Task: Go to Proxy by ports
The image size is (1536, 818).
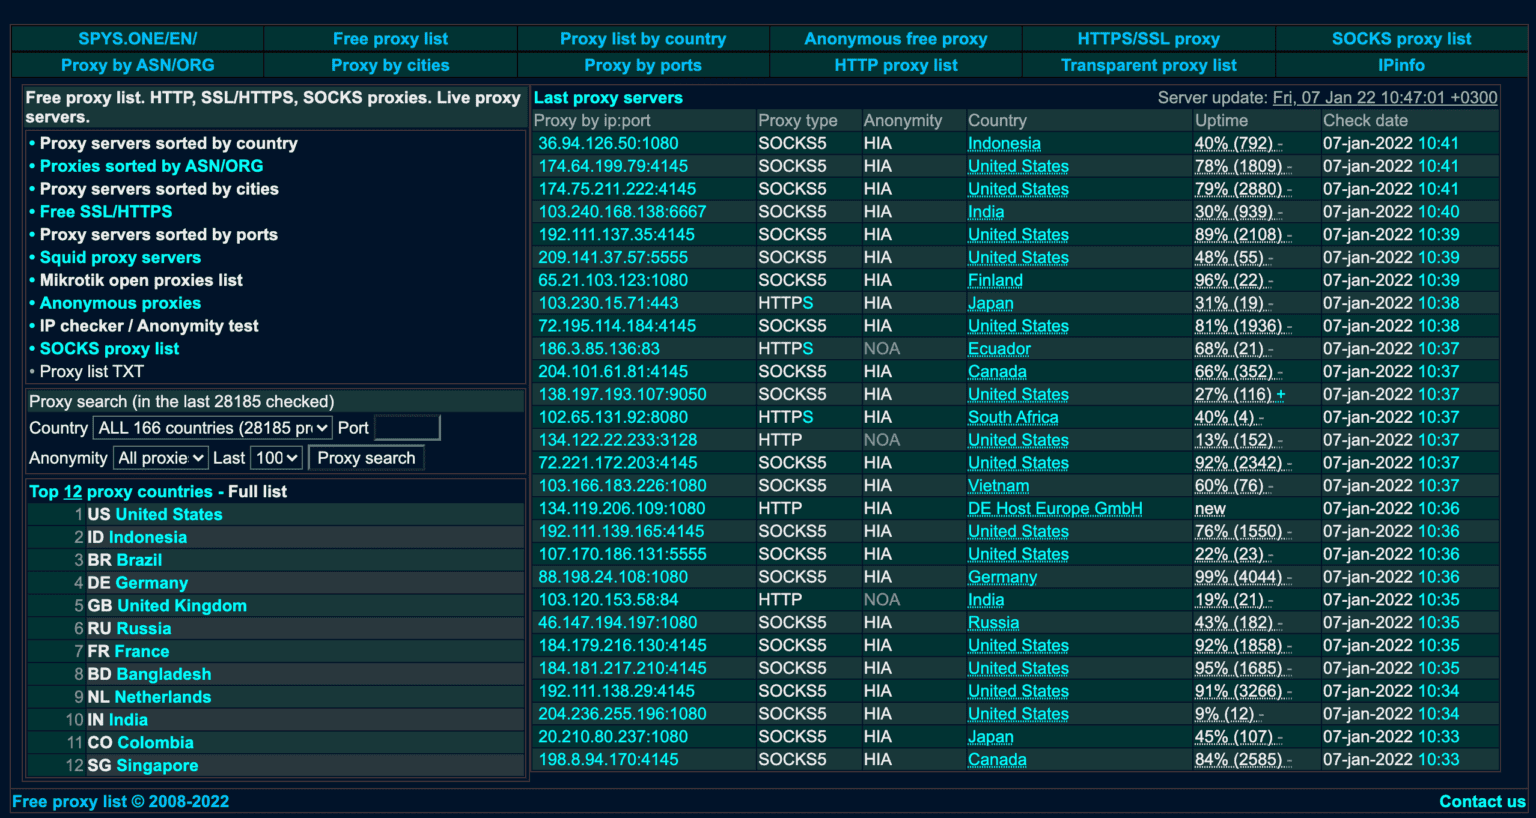Action: [x=643, y=65]
